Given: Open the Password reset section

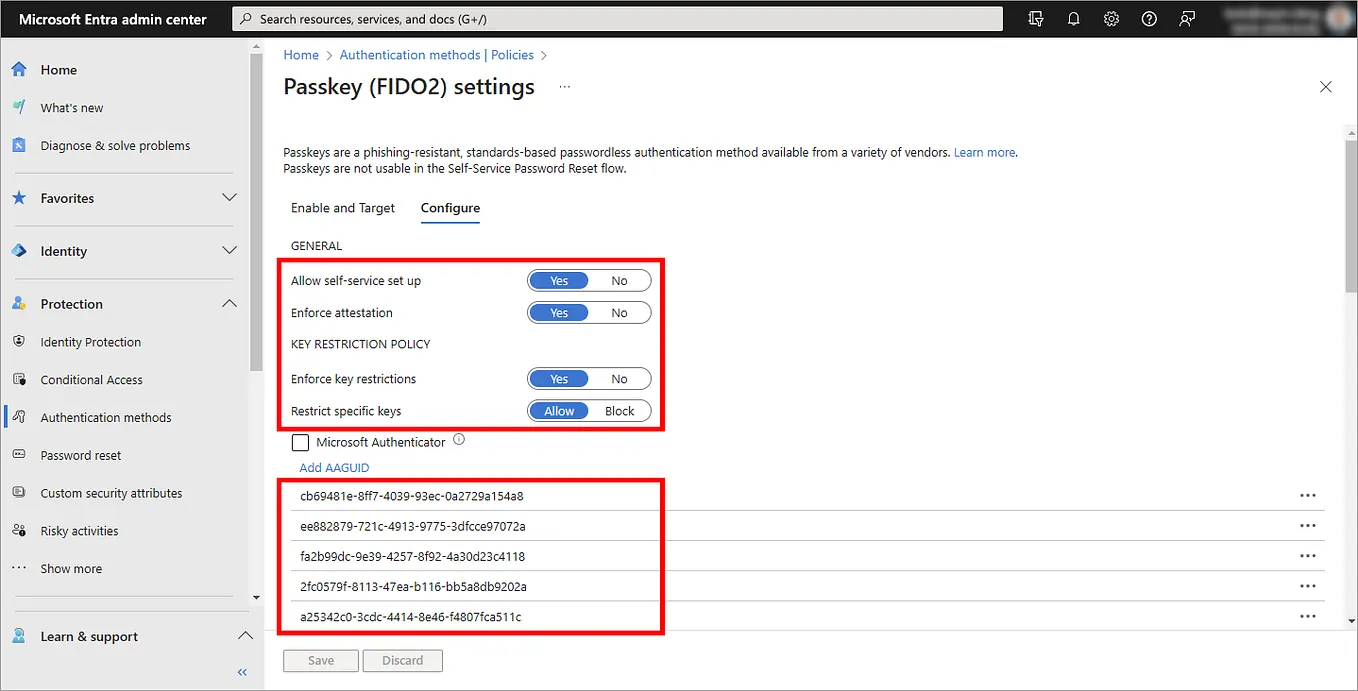Looking at the screenshot, I should (x=79, y=455).
